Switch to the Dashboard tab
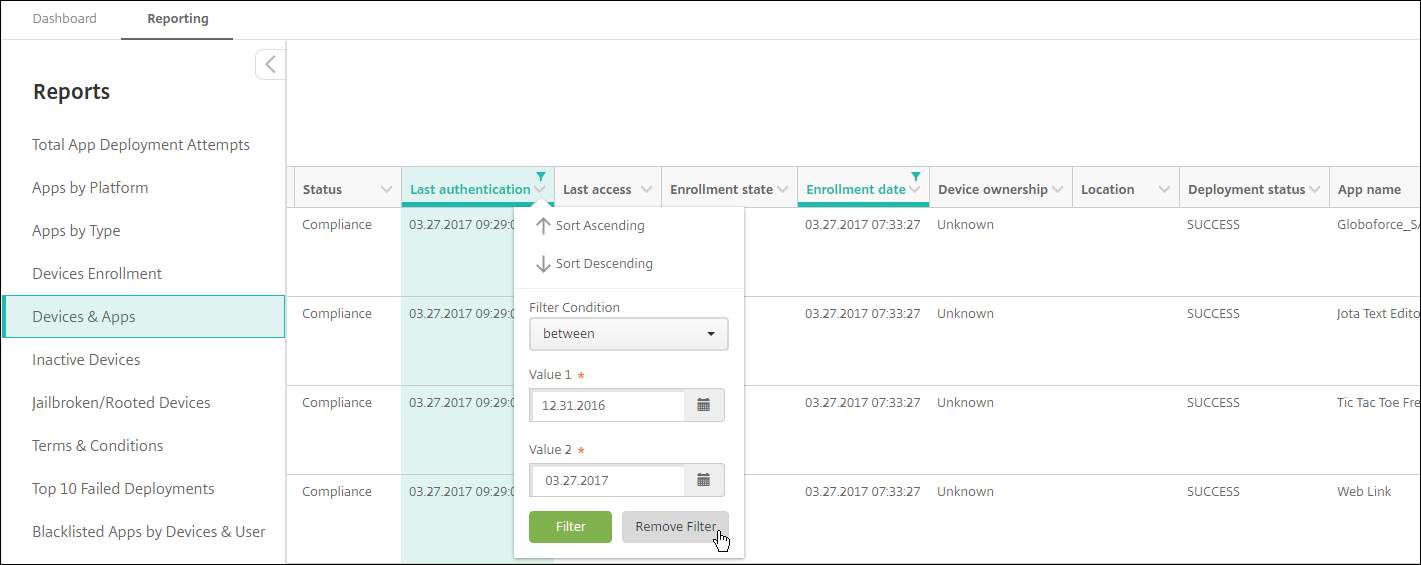 (x=65, y=19)
